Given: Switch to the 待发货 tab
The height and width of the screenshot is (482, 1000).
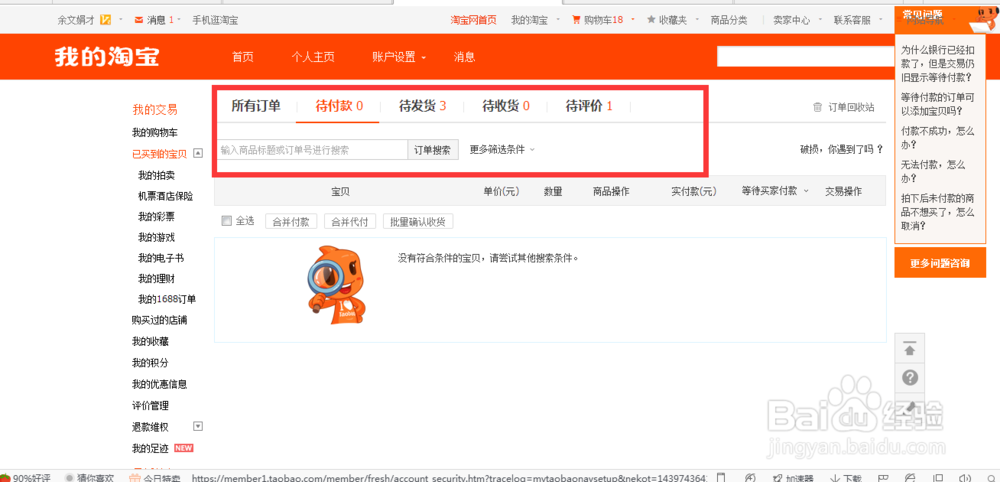Looking at the screenshot, I should tap(423, 106).
